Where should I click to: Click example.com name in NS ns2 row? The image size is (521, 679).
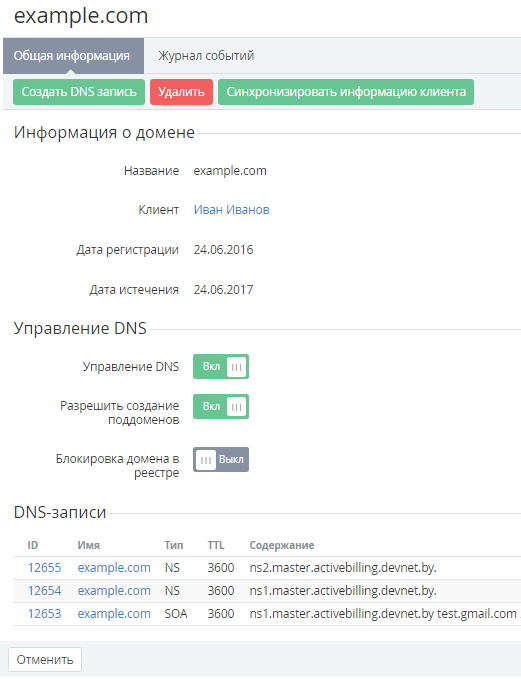coord(114,568)
